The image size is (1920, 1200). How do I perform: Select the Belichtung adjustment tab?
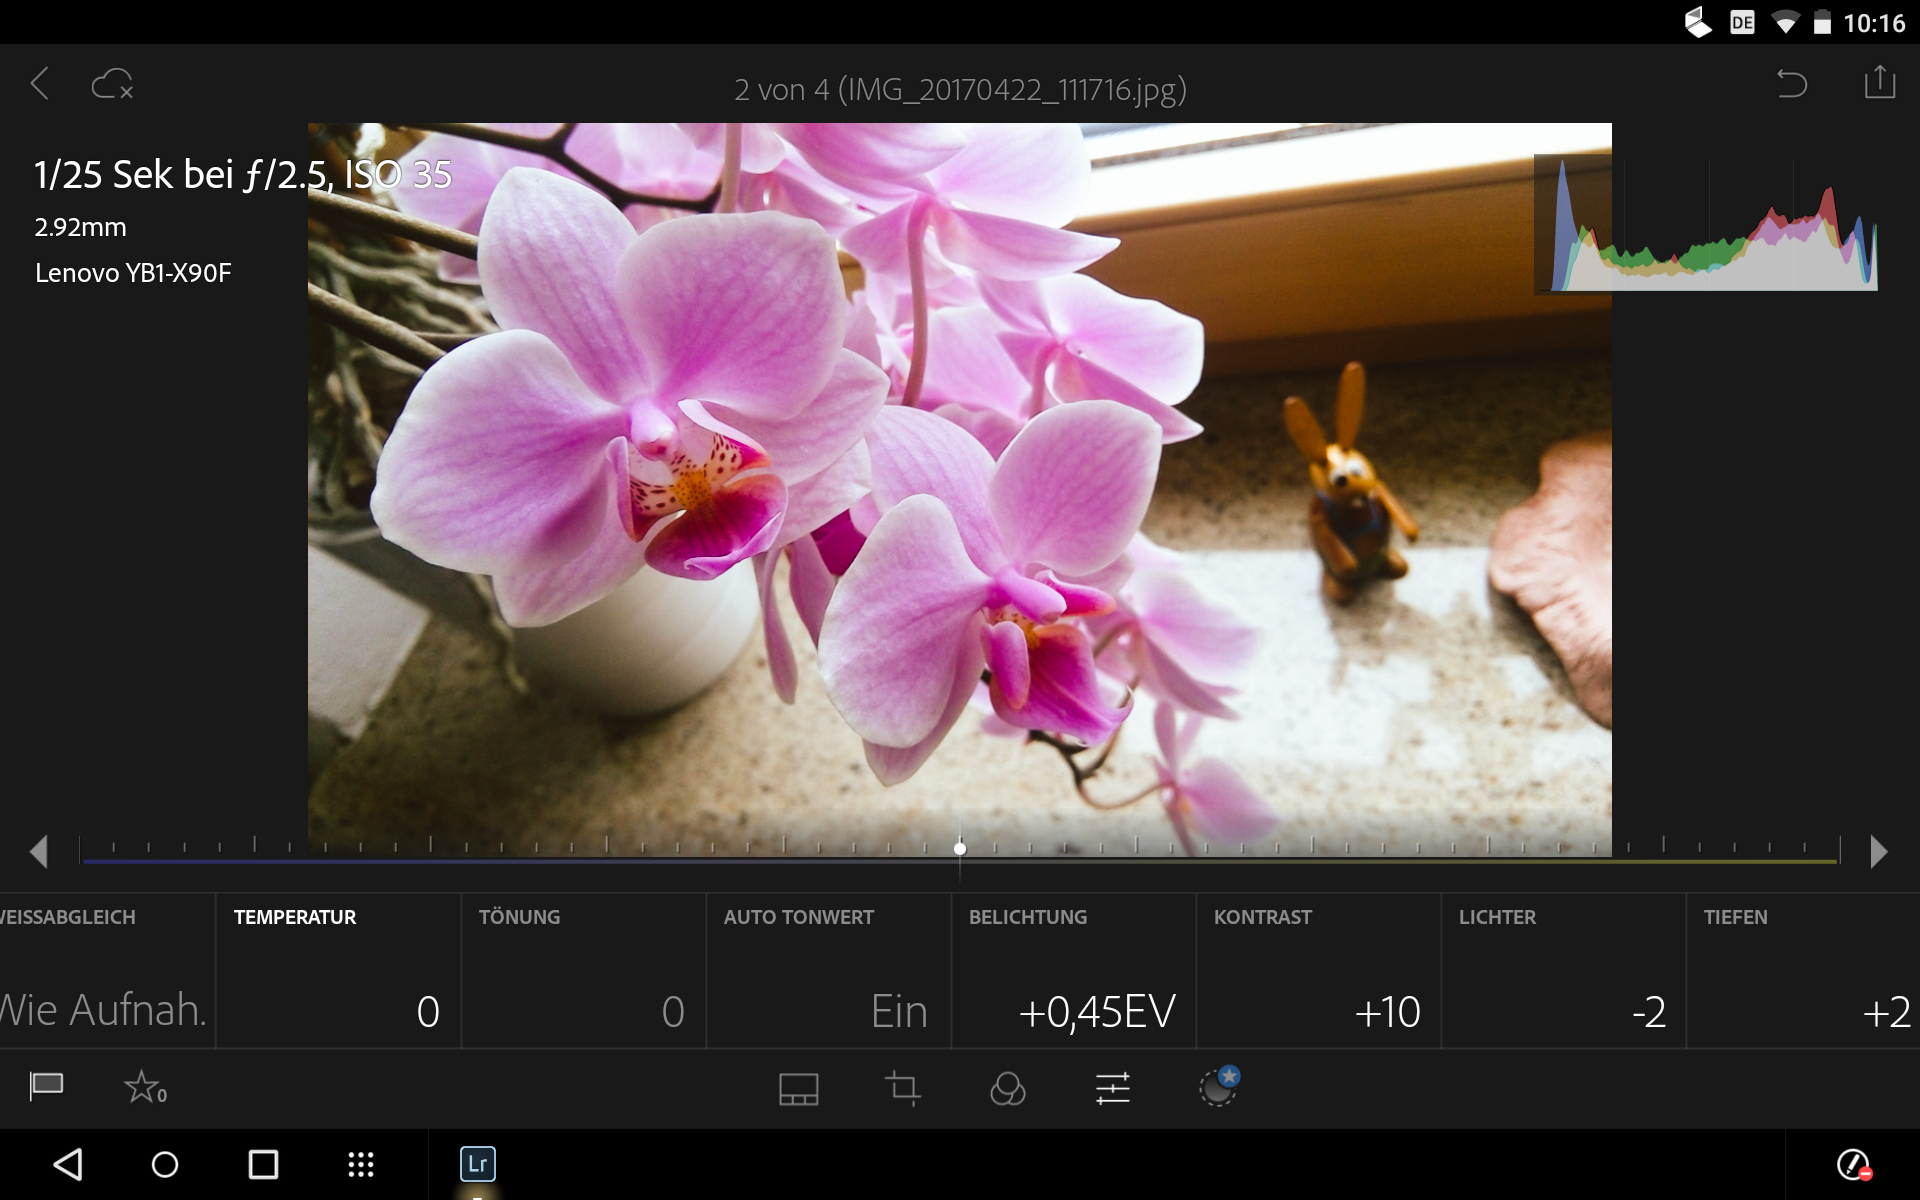(x=1072, y=972)
